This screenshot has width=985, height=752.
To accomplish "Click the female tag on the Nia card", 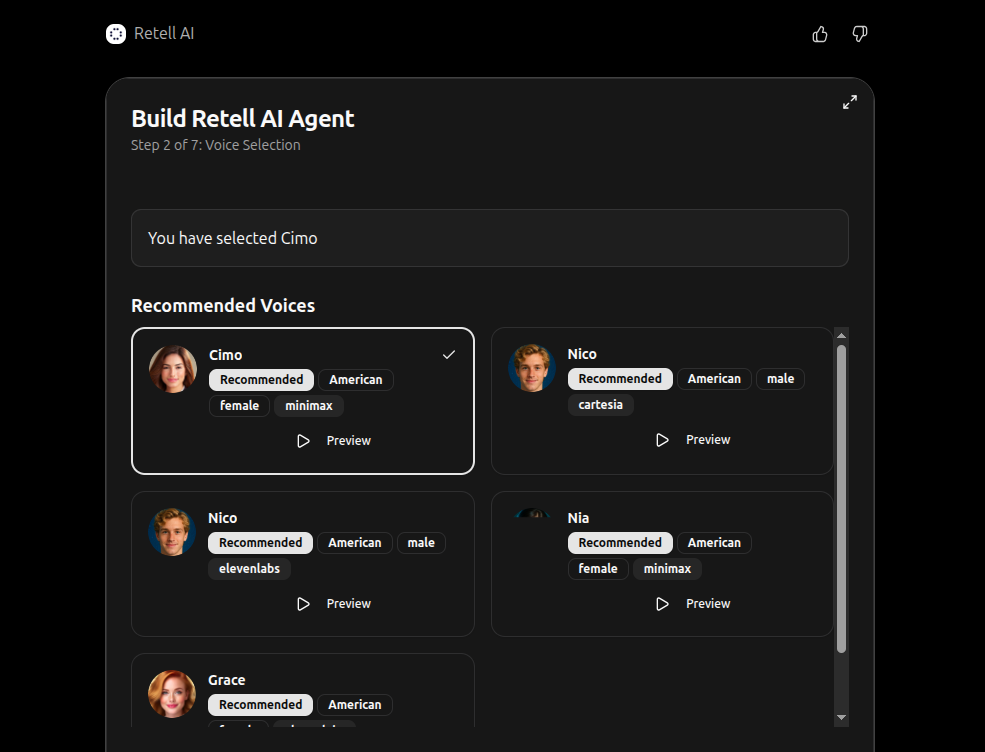I will tap(598, 569).
